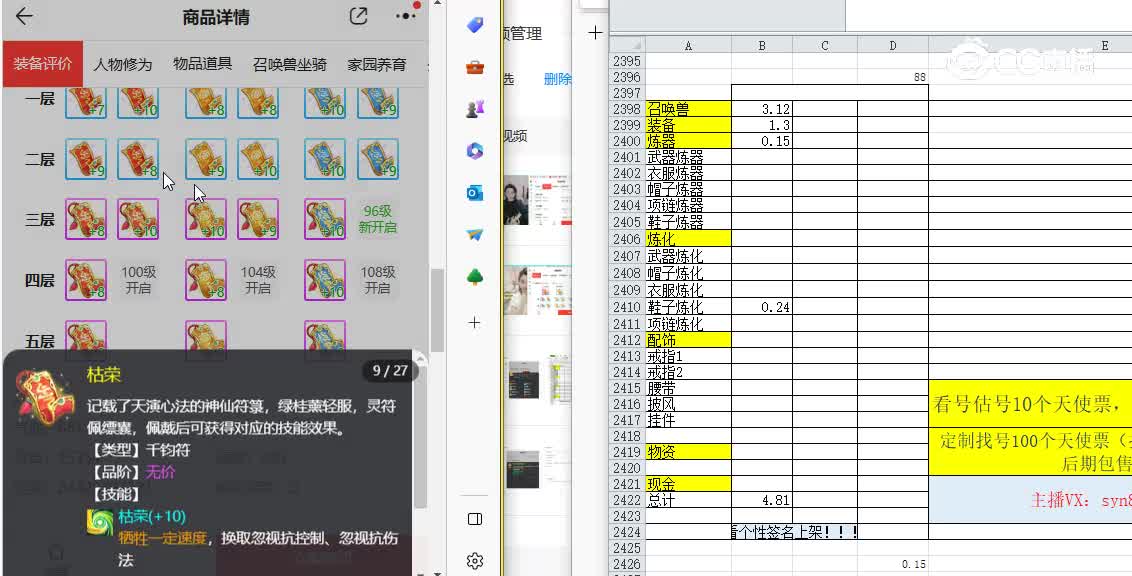The height and width of the screenshot is (576, 1132).
Task: Click the yellow 召唤兽 cell
Action: click(688, 109)
